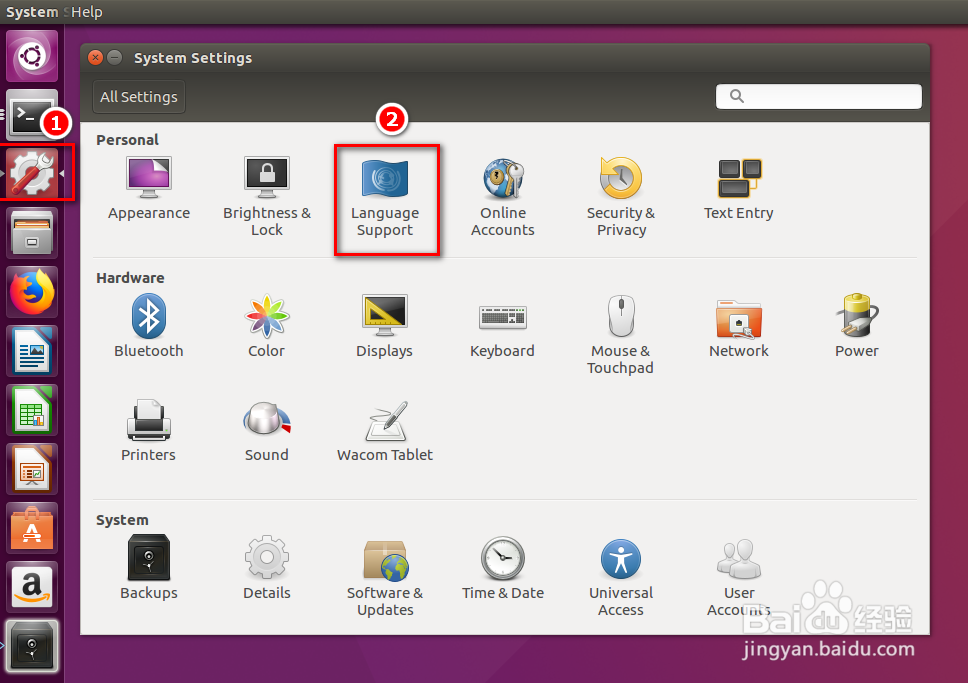This screenshot has width=968, height=683.
Task: Click the search field
Action: pos(818,96)
